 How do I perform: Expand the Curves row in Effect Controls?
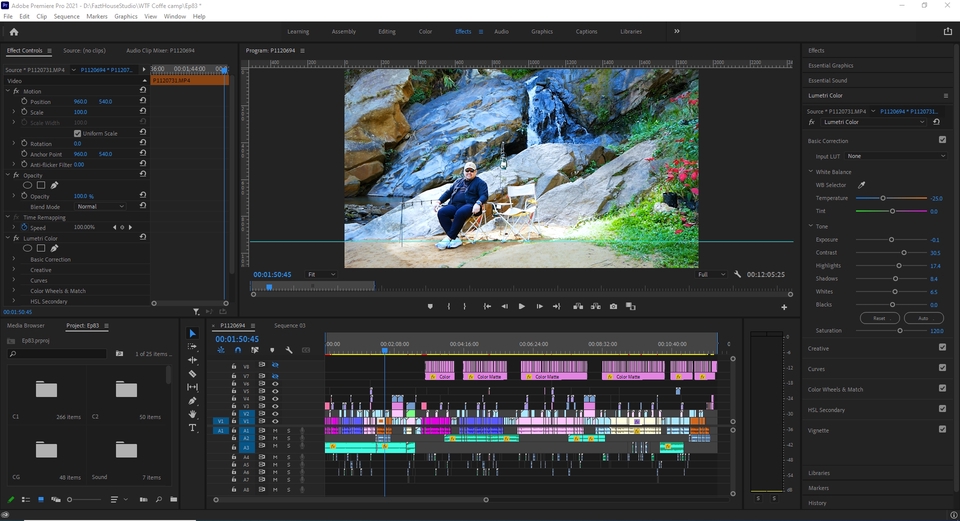[14, 280]
